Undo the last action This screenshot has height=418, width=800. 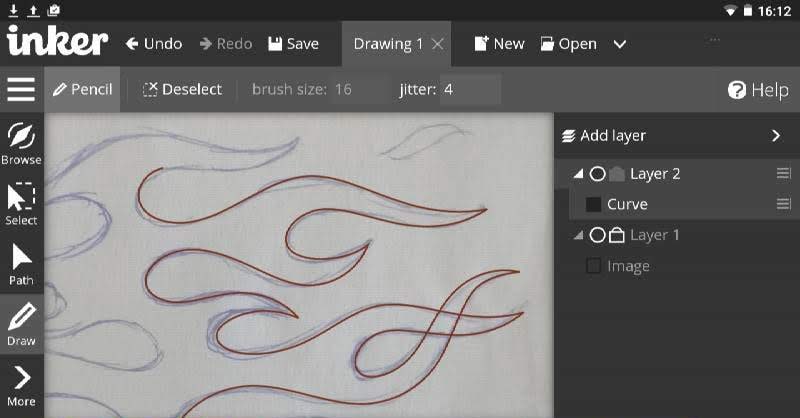[x=154, y=44]
